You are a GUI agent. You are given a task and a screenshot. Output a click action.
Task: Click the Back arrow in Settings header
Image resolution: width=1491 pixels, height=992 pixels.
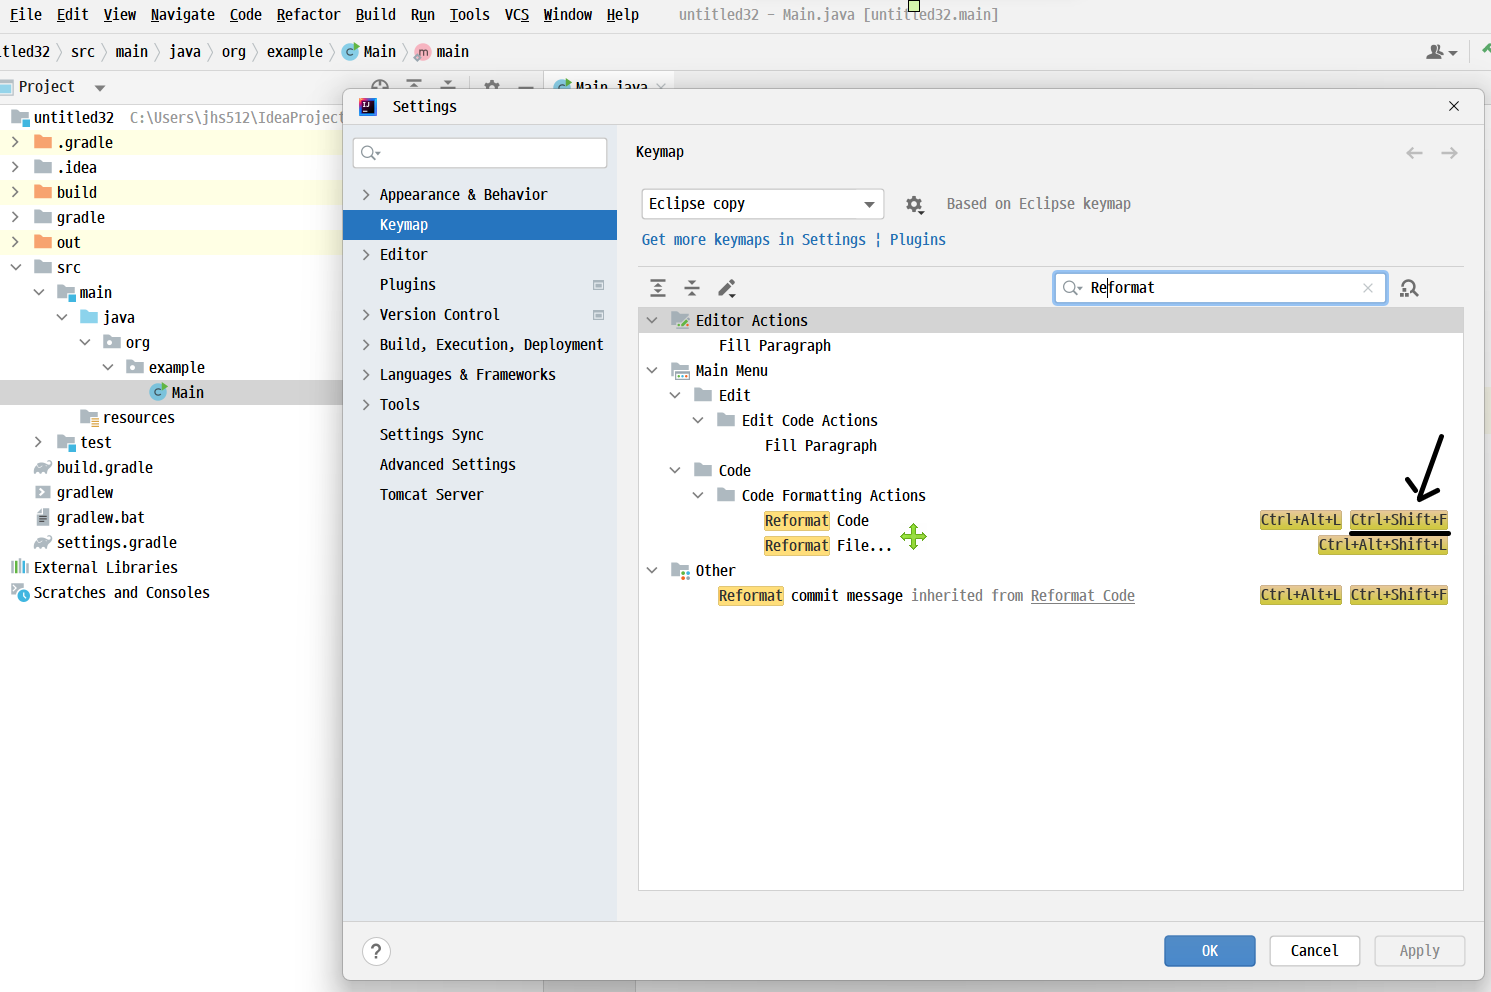point(1414,153)
